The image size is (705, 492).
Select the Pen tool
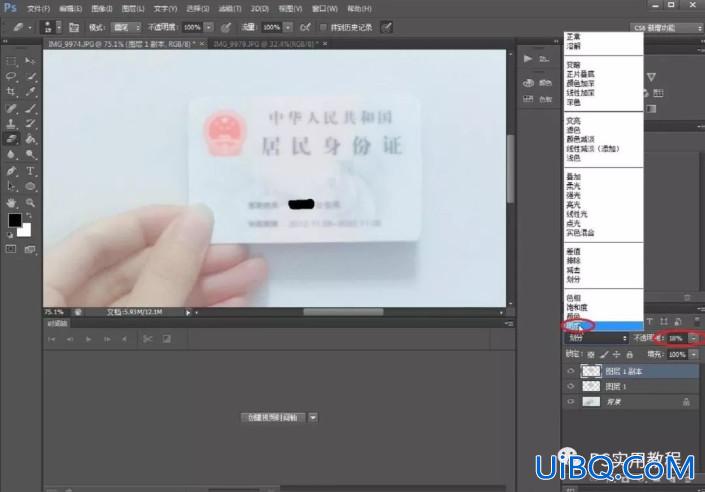11,171
